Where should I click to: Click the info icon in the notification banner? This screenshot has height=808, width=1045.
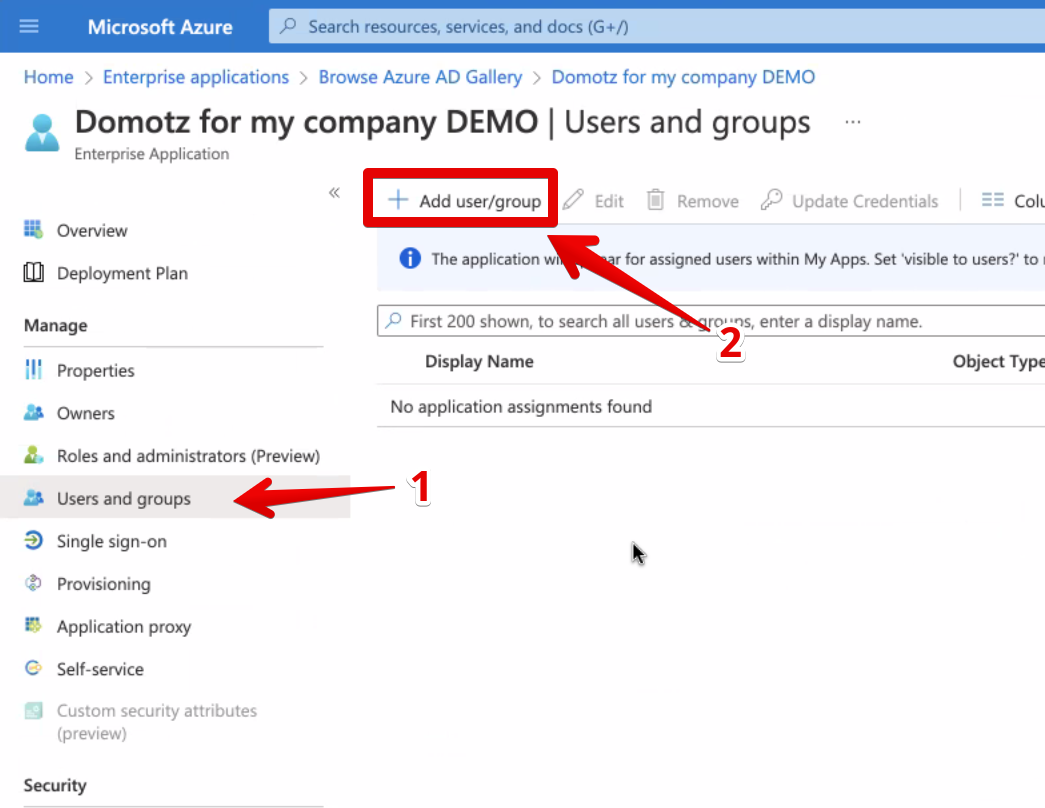click(409, 258)
